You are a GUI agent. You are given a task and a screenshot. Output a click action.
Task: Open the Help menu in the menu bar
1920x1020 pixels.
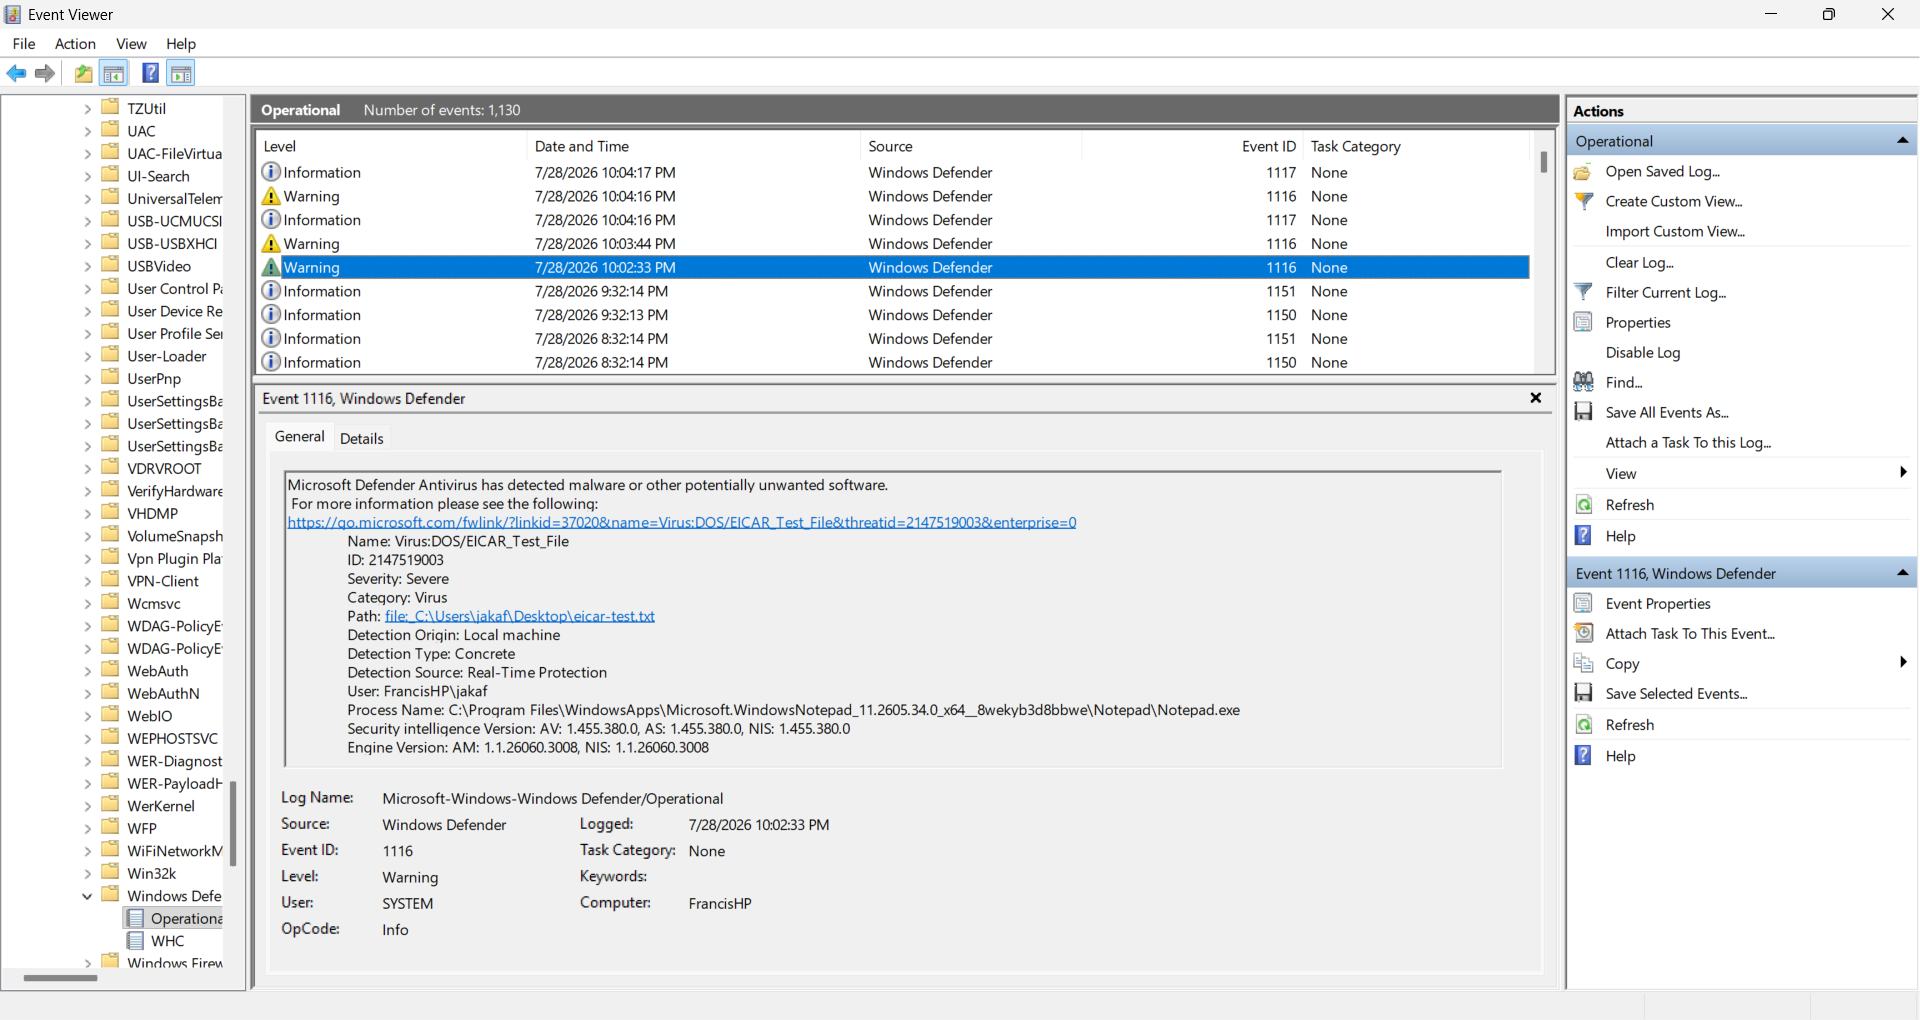tap(181, 44)
